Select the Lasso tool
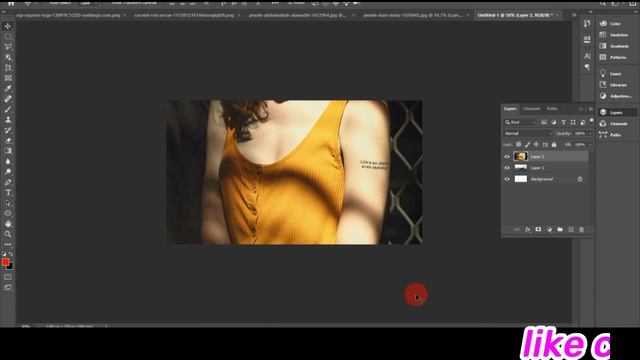The image size is (640, 360). (x=8, y=47)
